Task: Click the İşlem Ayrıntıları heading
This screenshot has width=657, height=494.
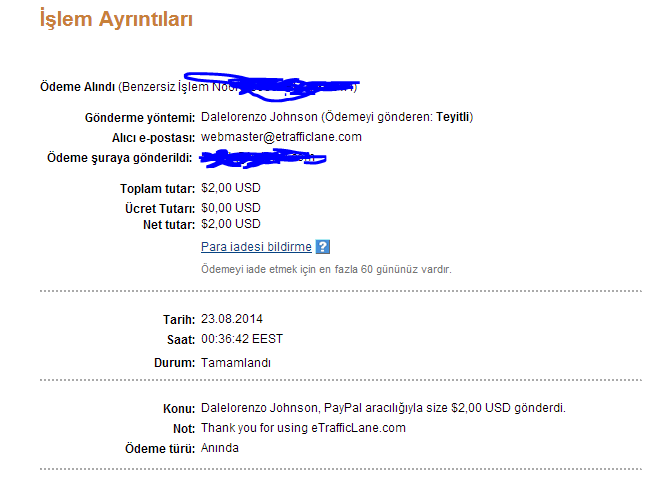Action: click(x=116, y=20)
